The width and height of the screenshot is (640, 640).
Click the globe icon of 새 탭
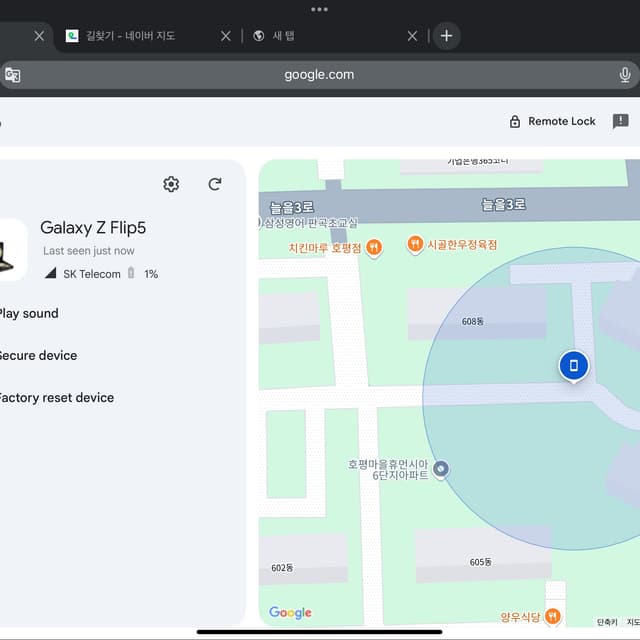click(259, 36)
